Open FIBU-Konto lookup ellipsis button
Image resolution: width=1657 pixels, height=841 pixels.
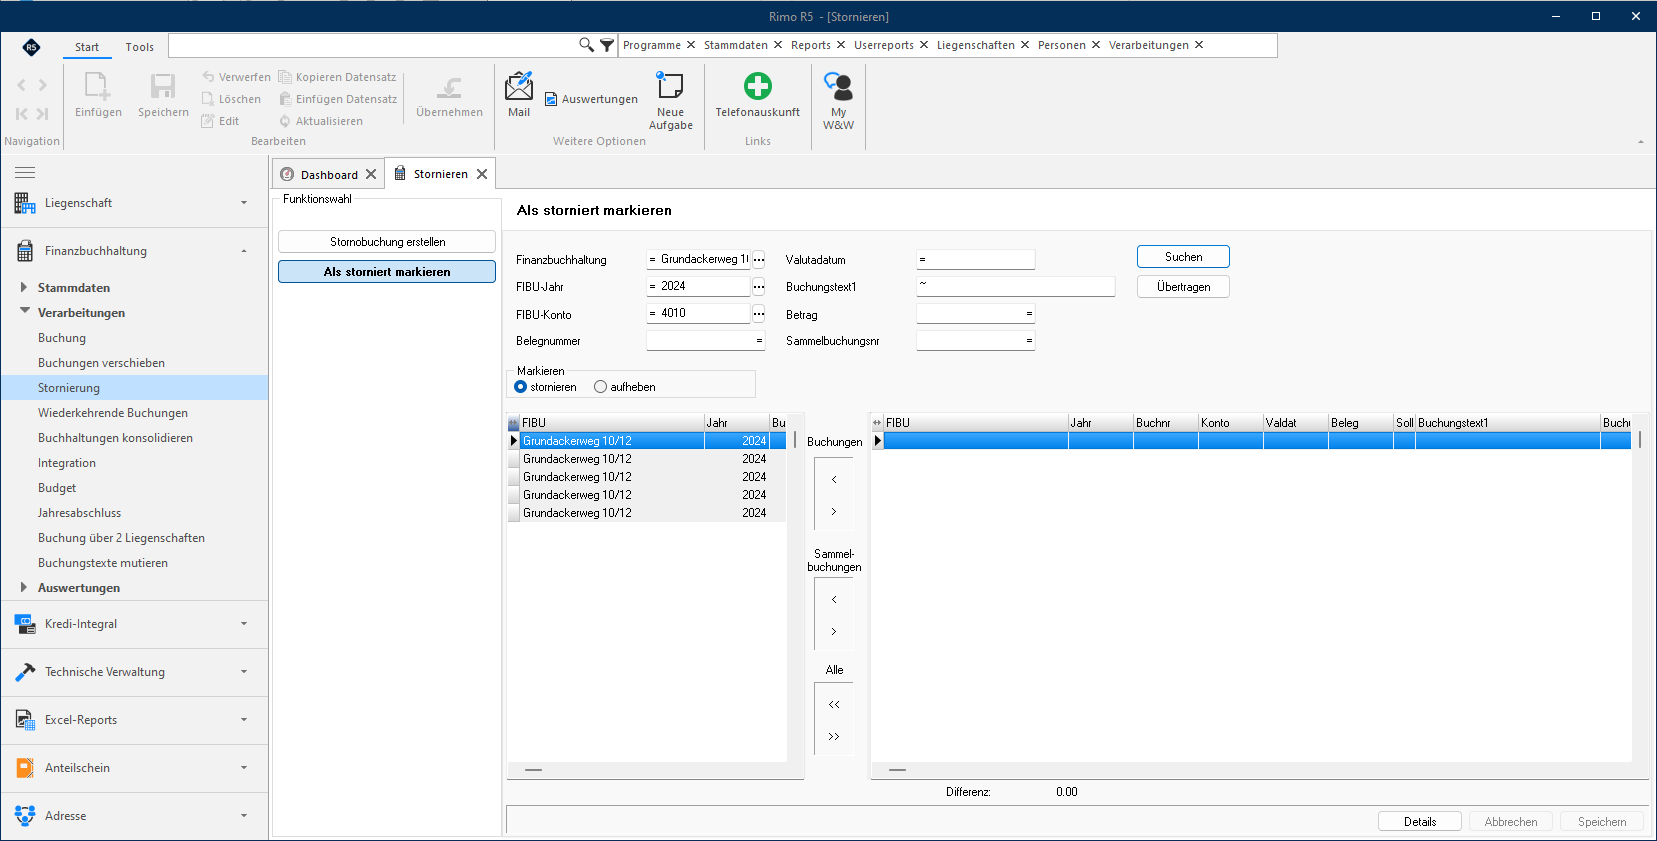(x=759, y=314)
